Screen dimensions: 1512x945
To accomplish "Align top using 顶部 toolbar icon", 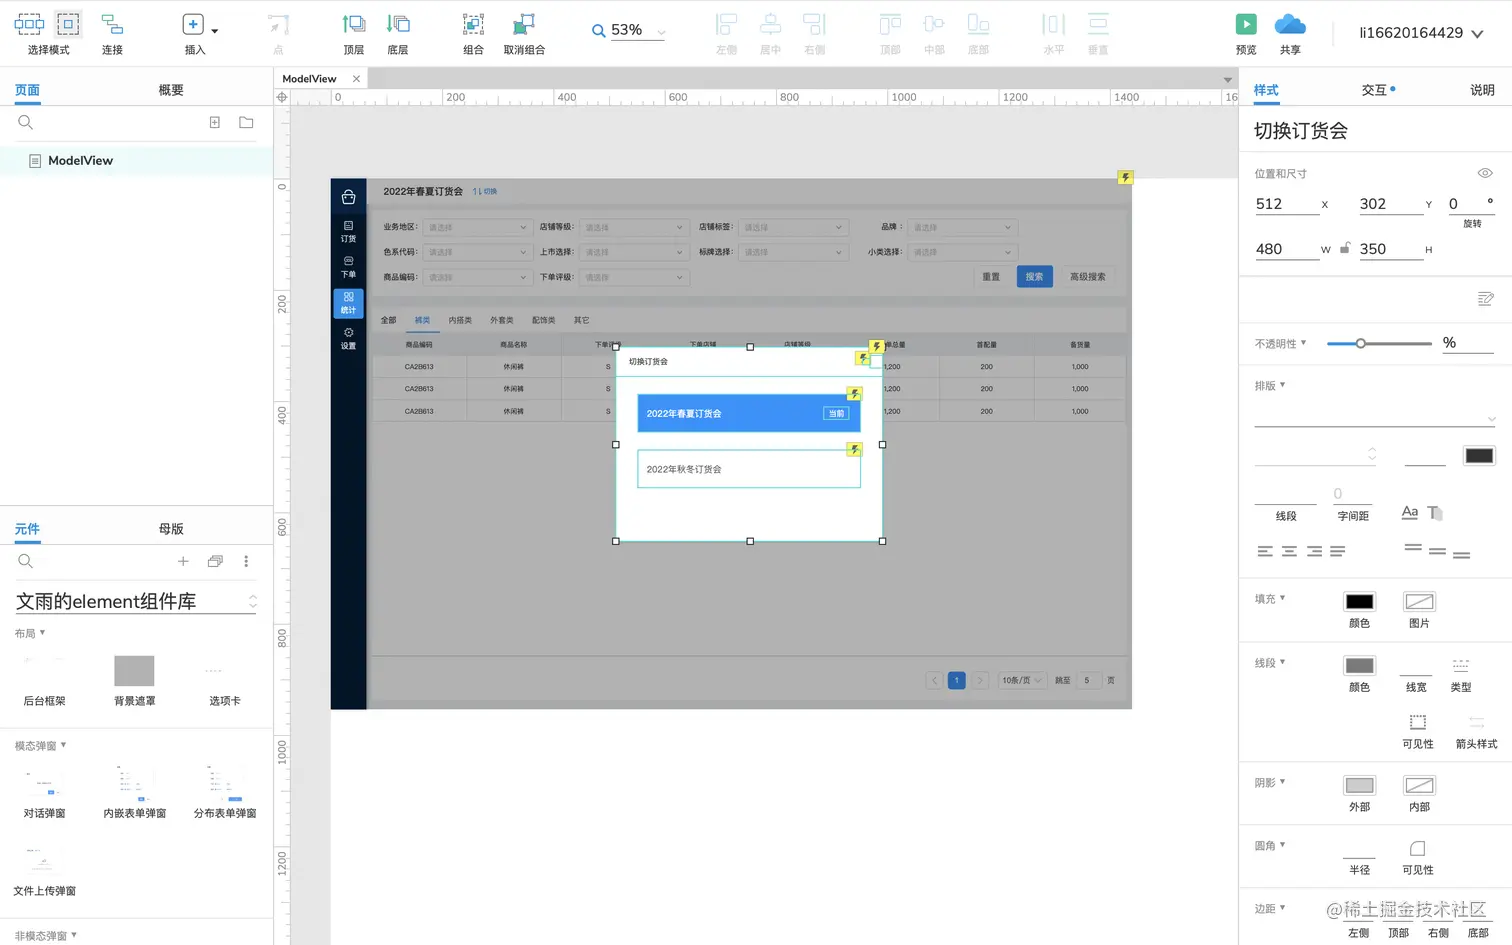I will (x=890, y=24).
